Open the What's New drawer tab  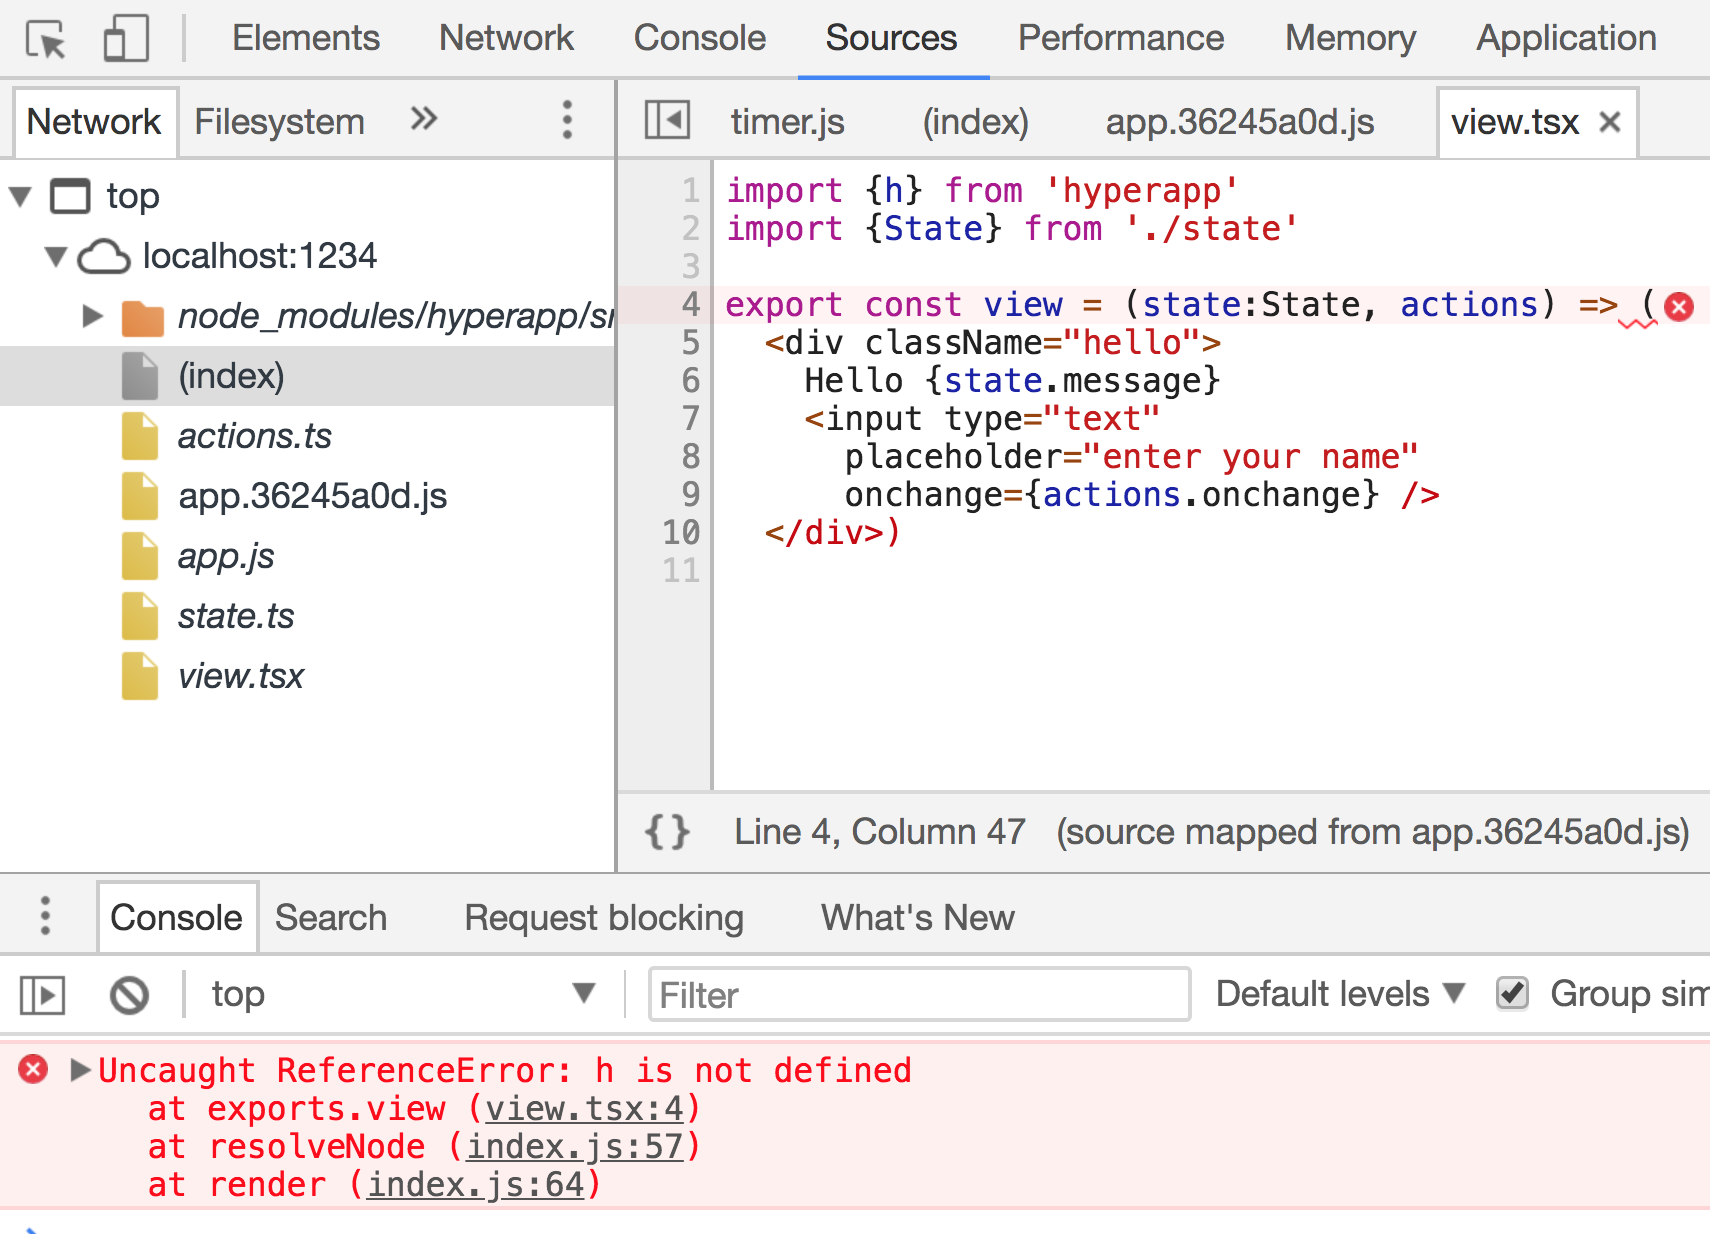pyautogui.click(x=916, y=916)
